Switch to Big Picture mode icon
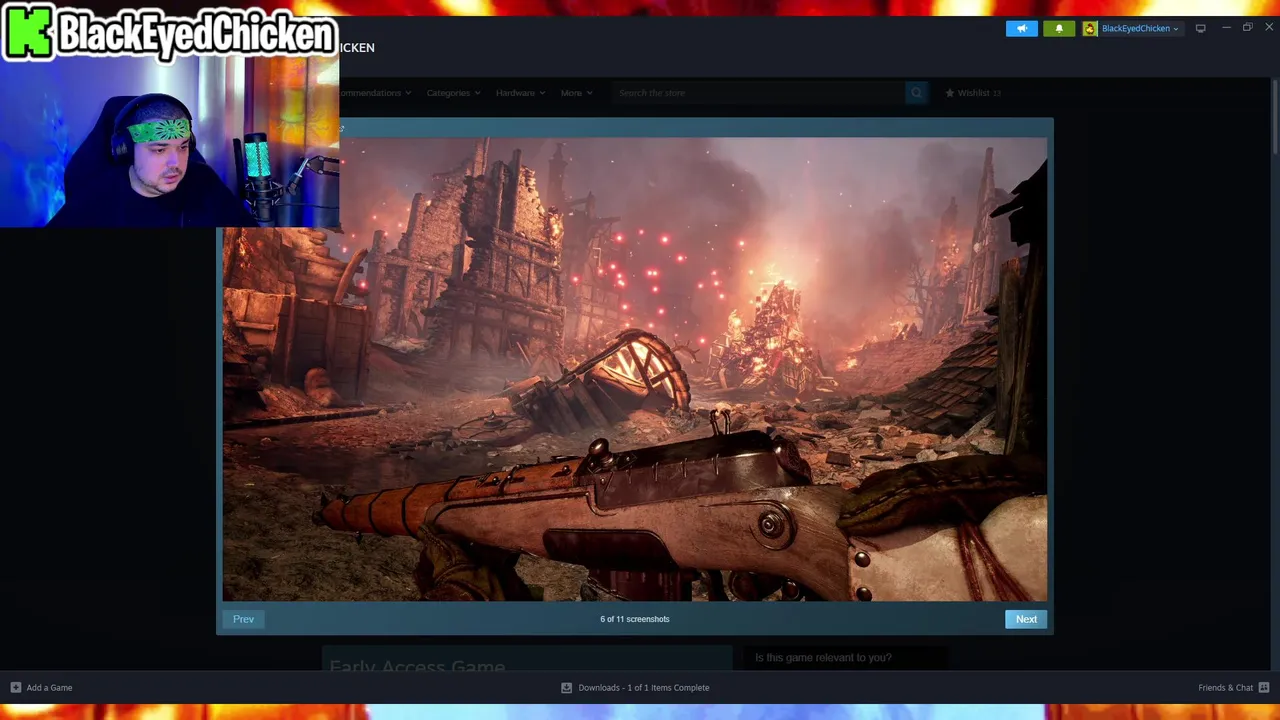Image resolution: width=1280 pixels, height=720 pixels. pos(1200,28)
